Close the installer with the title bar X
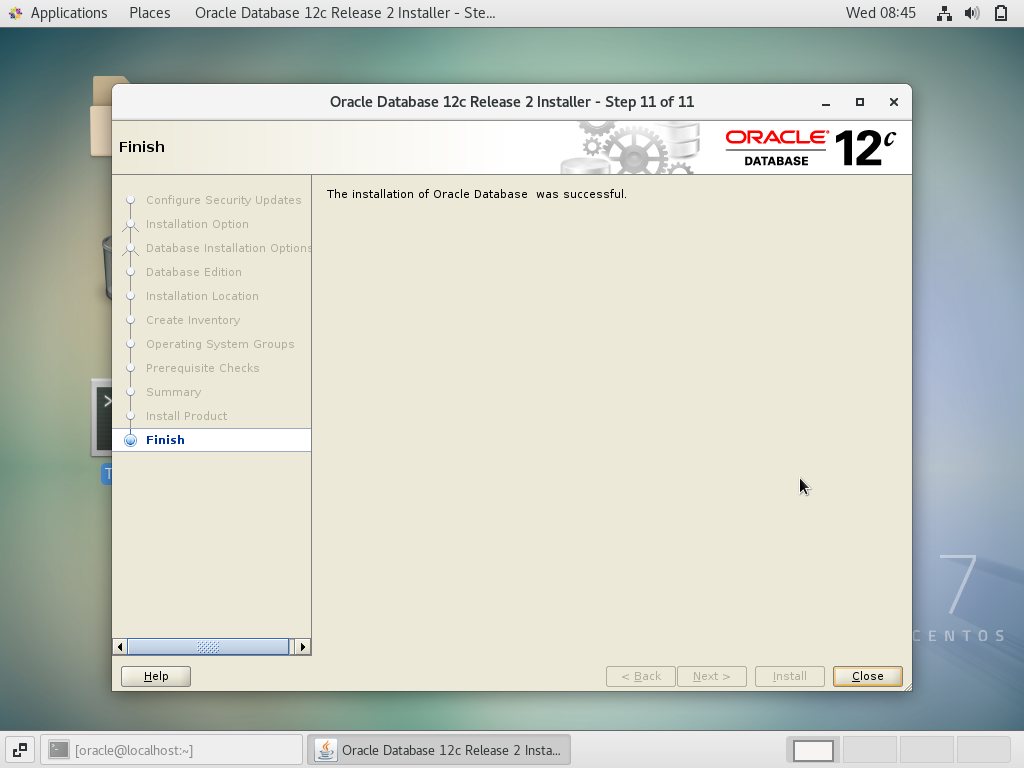 [894, 102]
